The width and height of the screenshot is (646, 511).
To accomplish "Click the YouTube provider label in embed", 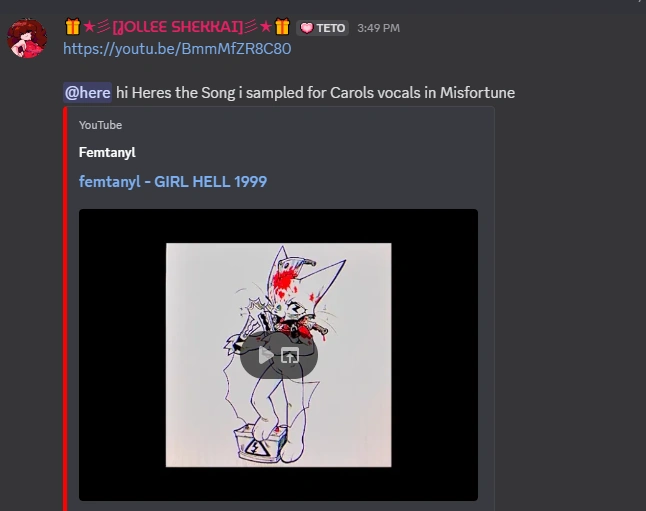I will click(x=100, y=125).
